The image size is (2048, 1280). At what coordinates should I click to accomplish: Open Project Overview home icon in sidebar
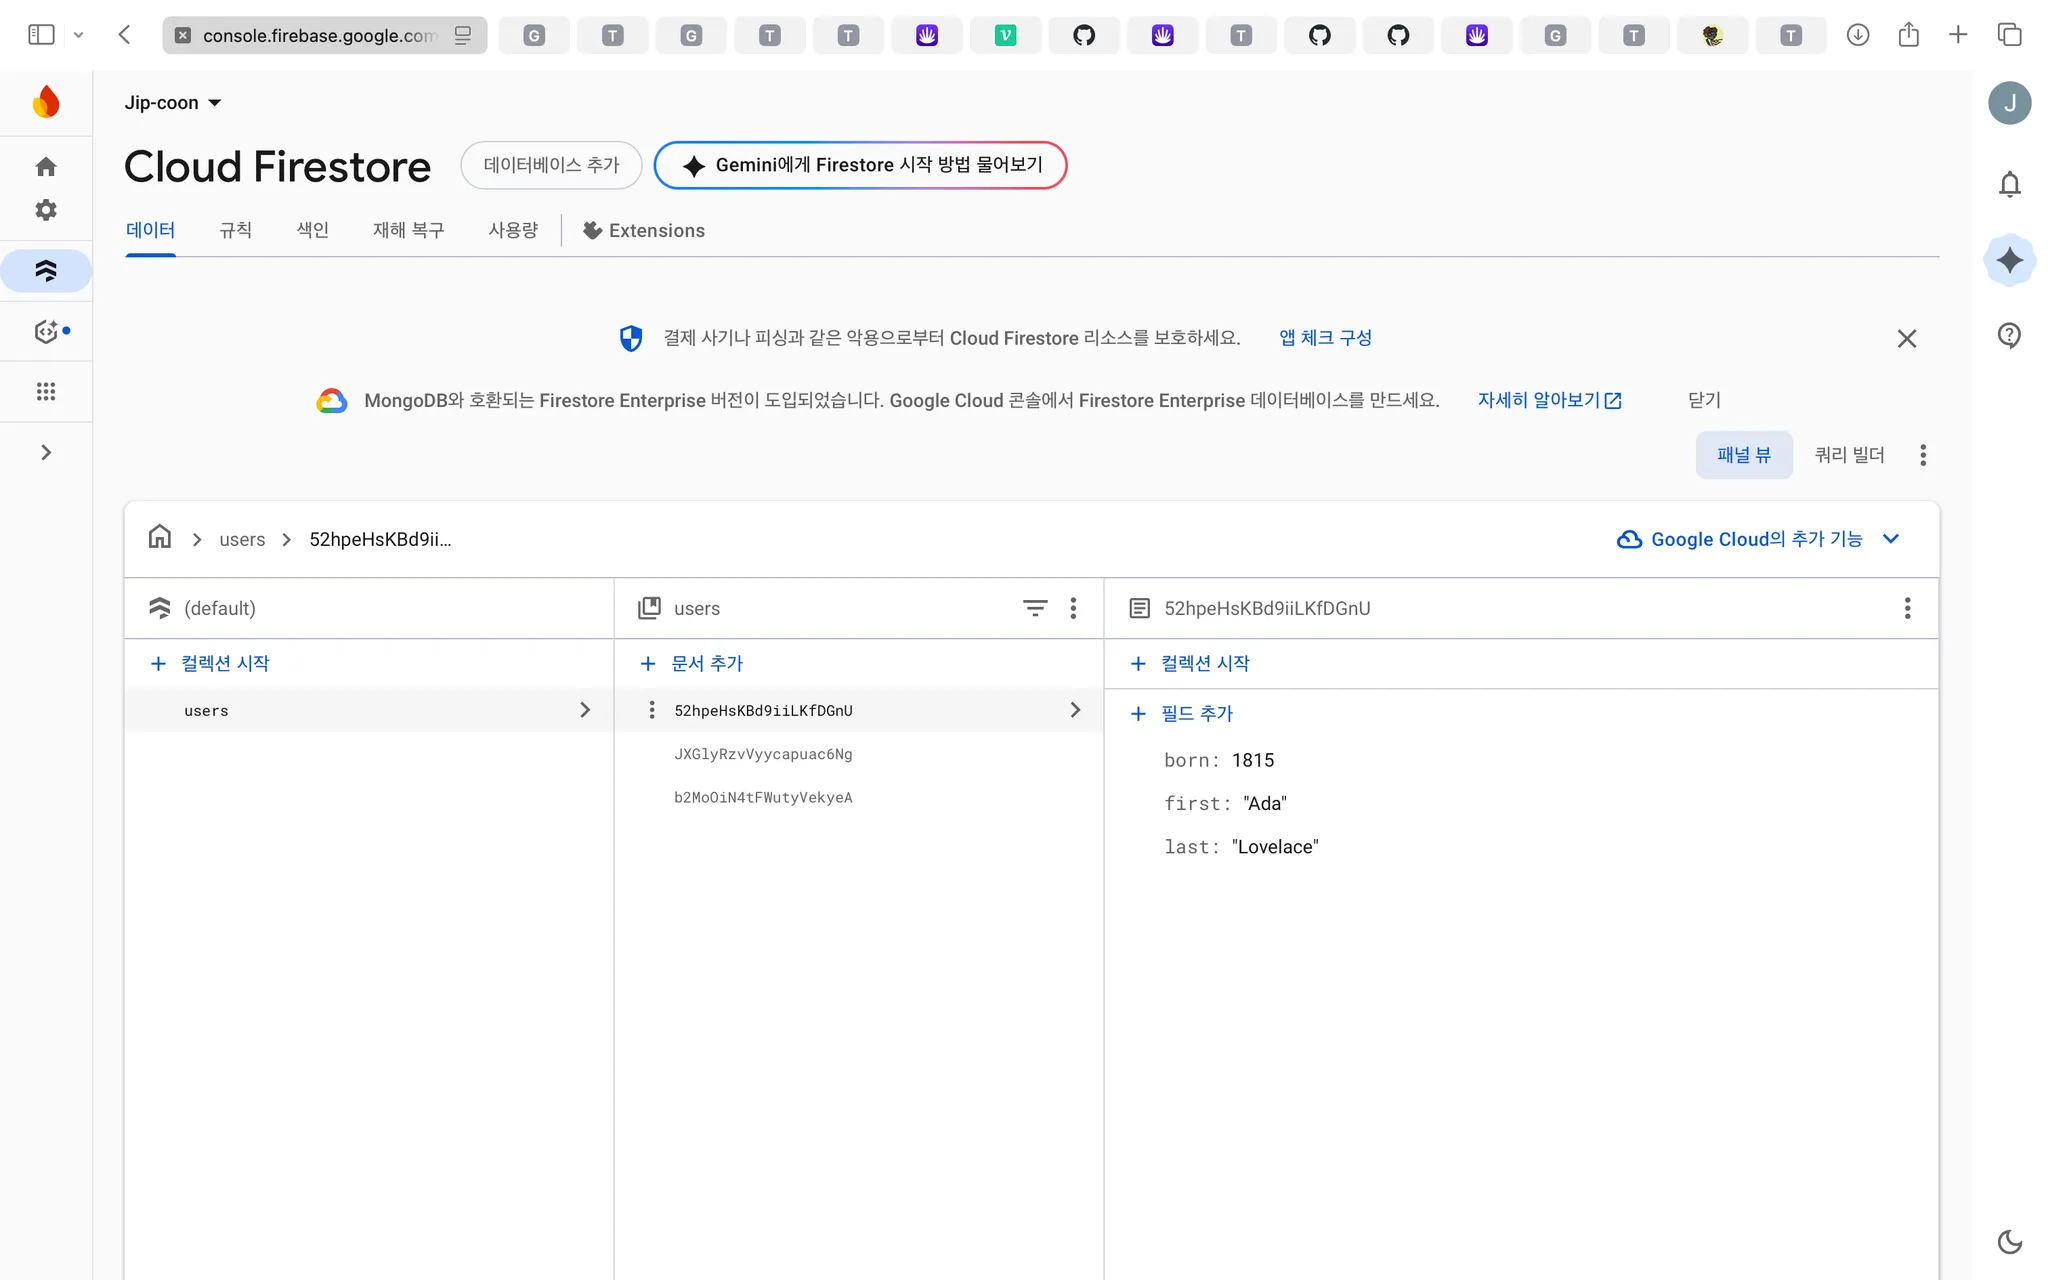pos(46,167)
